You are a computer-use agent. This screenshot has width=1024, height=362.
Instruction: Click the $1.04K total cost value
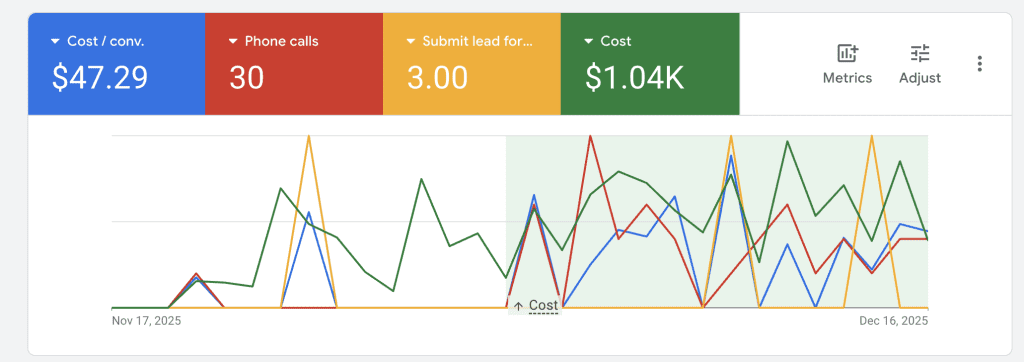634,77
